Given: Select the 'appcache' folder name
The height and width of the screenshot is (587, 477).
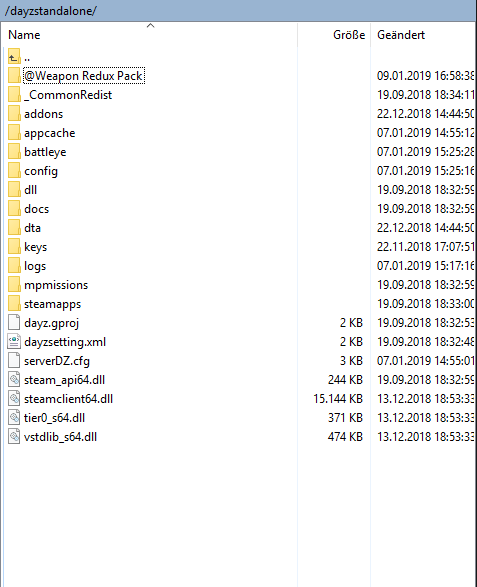Looking at the screenshot, I should (49, 133).
